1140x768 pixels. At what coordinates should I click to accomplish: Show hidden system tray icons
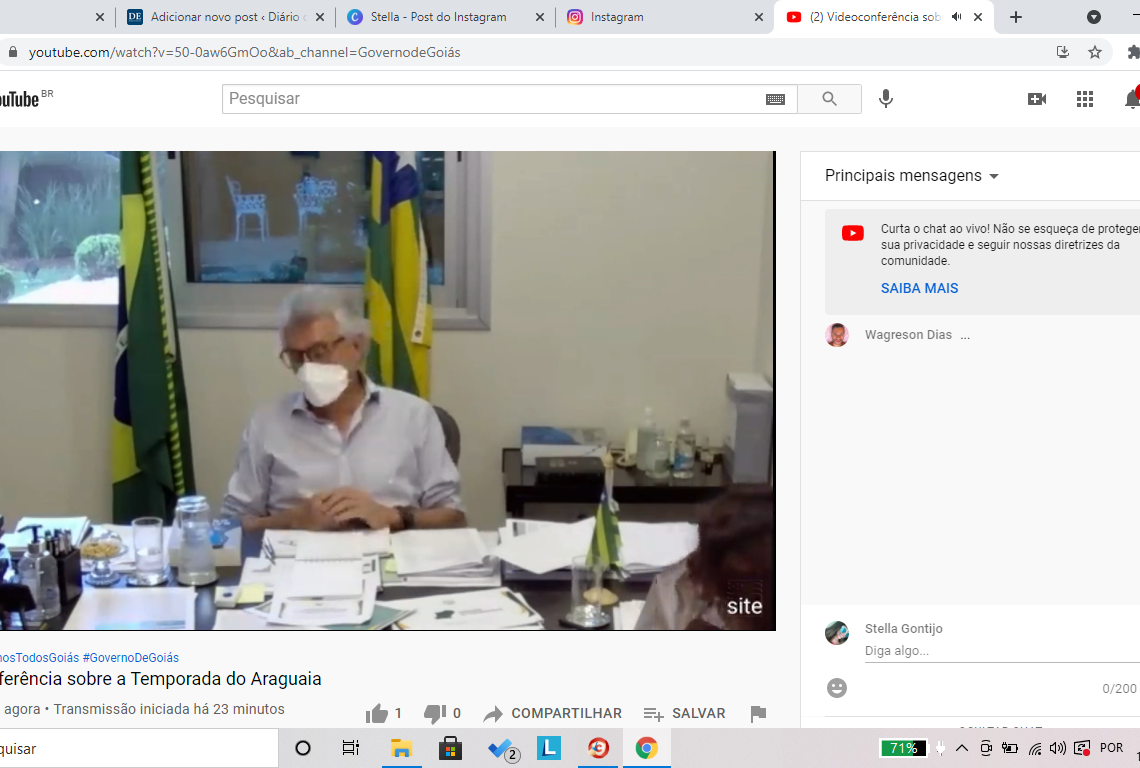click(x=962, y=748)
